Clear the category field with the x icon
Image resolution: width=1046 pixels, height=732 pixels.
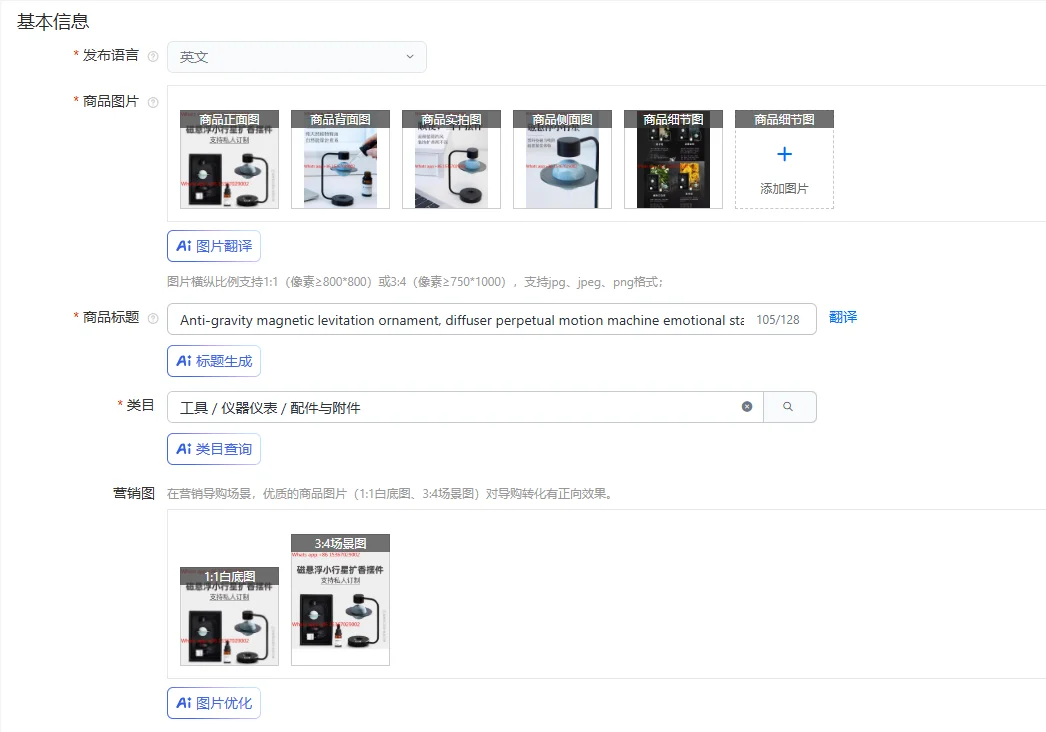coord(747,407)
